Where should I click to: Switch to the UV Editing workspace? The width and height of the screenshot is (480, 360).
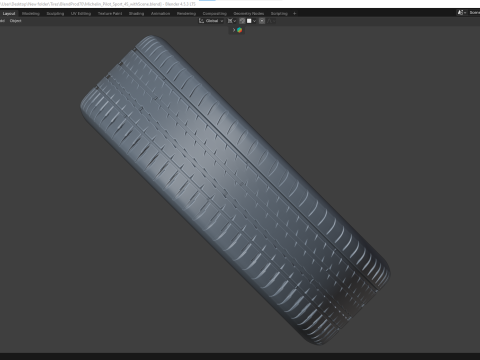[81, 14]
